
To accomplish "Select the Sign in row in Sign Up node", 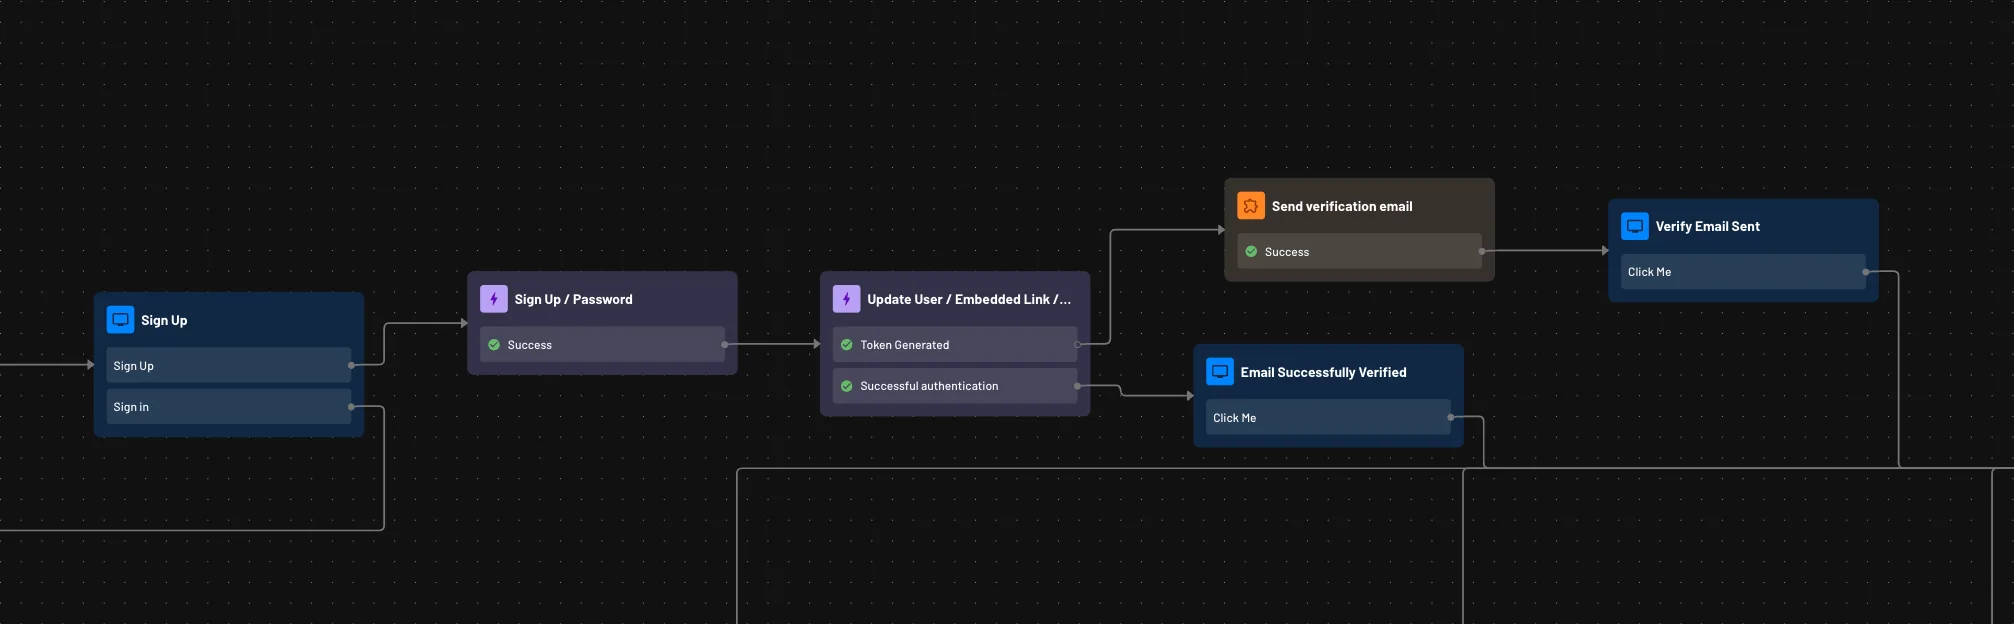I will point(229,406).
